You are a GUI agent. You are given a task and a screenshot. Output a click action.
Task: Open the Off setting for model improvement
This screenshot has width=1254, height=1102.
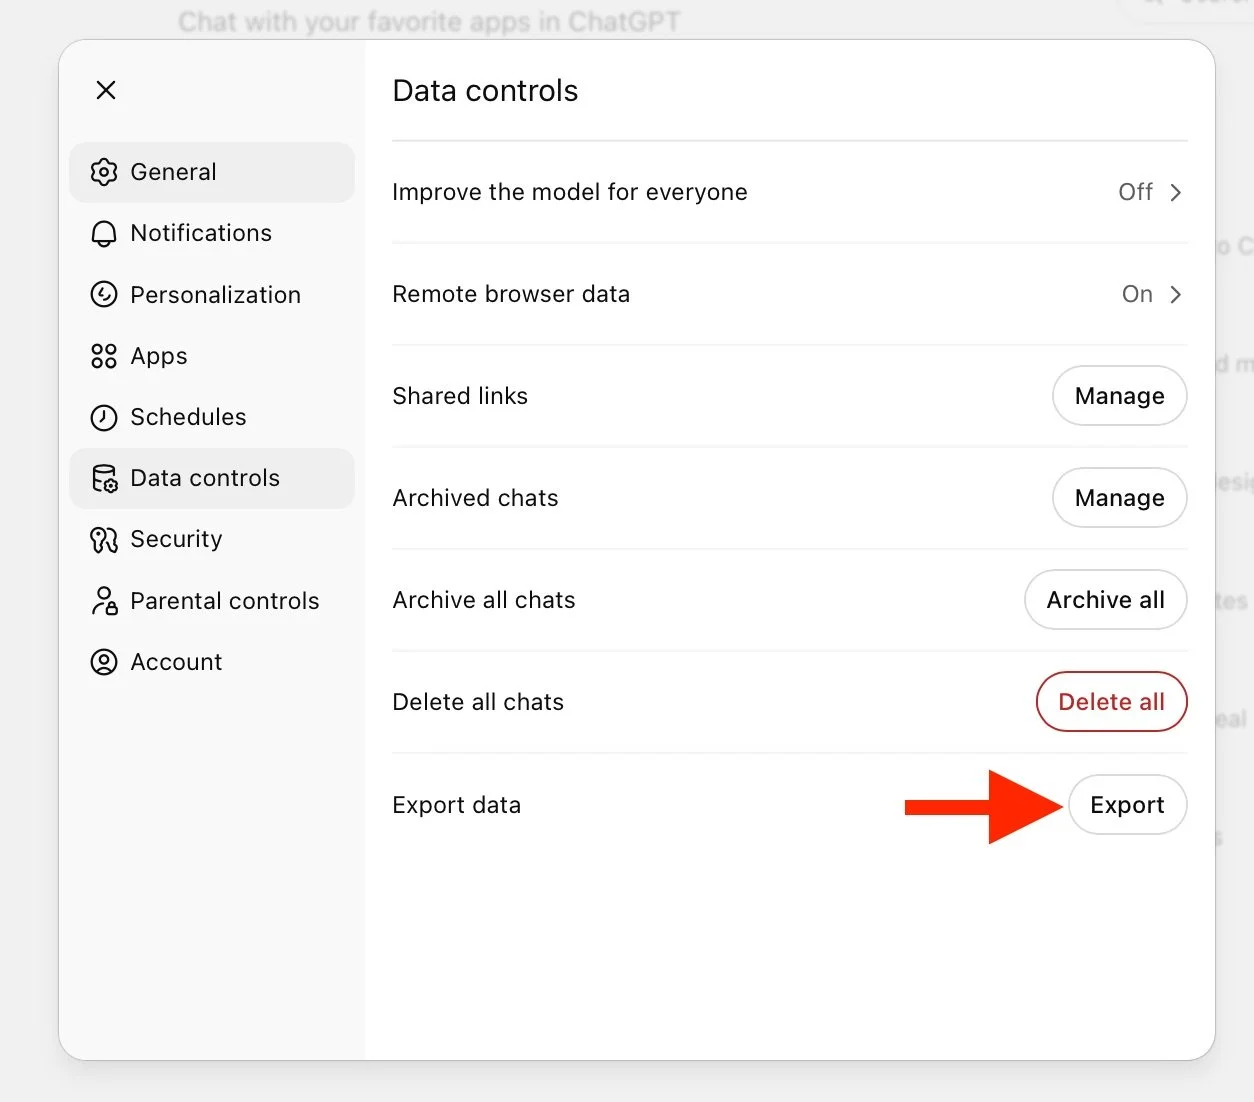[1135, 192]
